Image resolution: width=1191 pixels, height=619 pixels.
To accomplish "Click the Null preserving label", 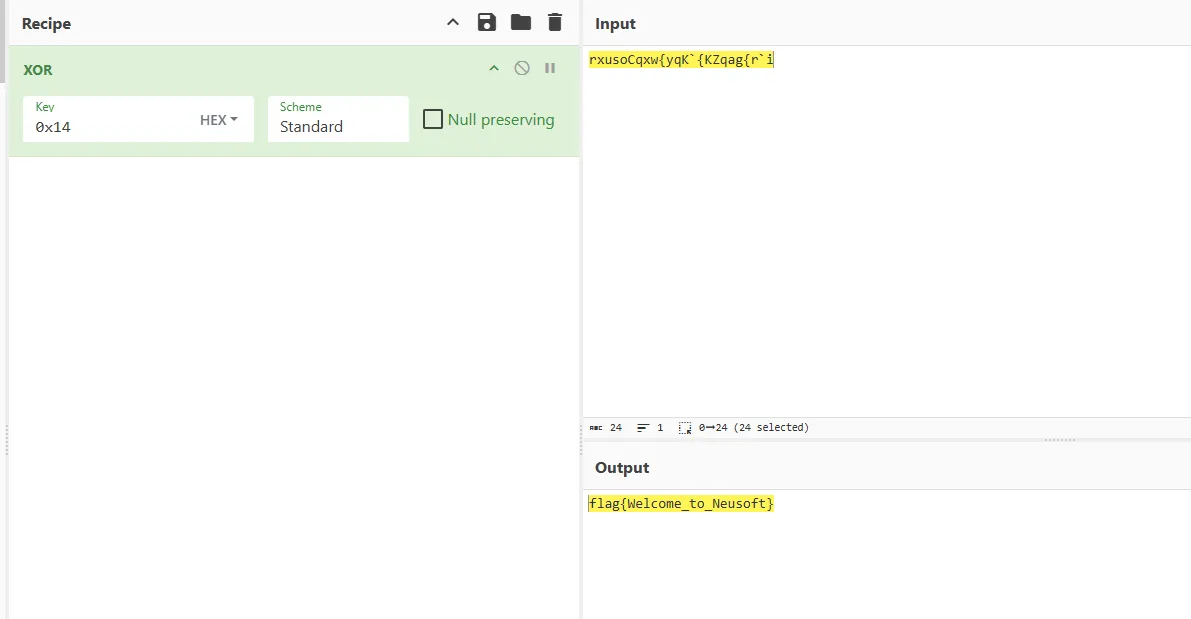I will [x=500, y=120].
